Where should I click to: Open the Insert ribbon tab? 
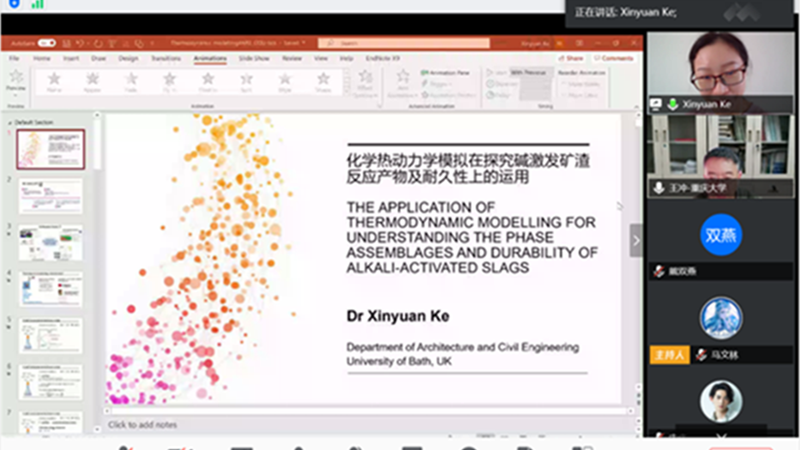tap(71, 58)
